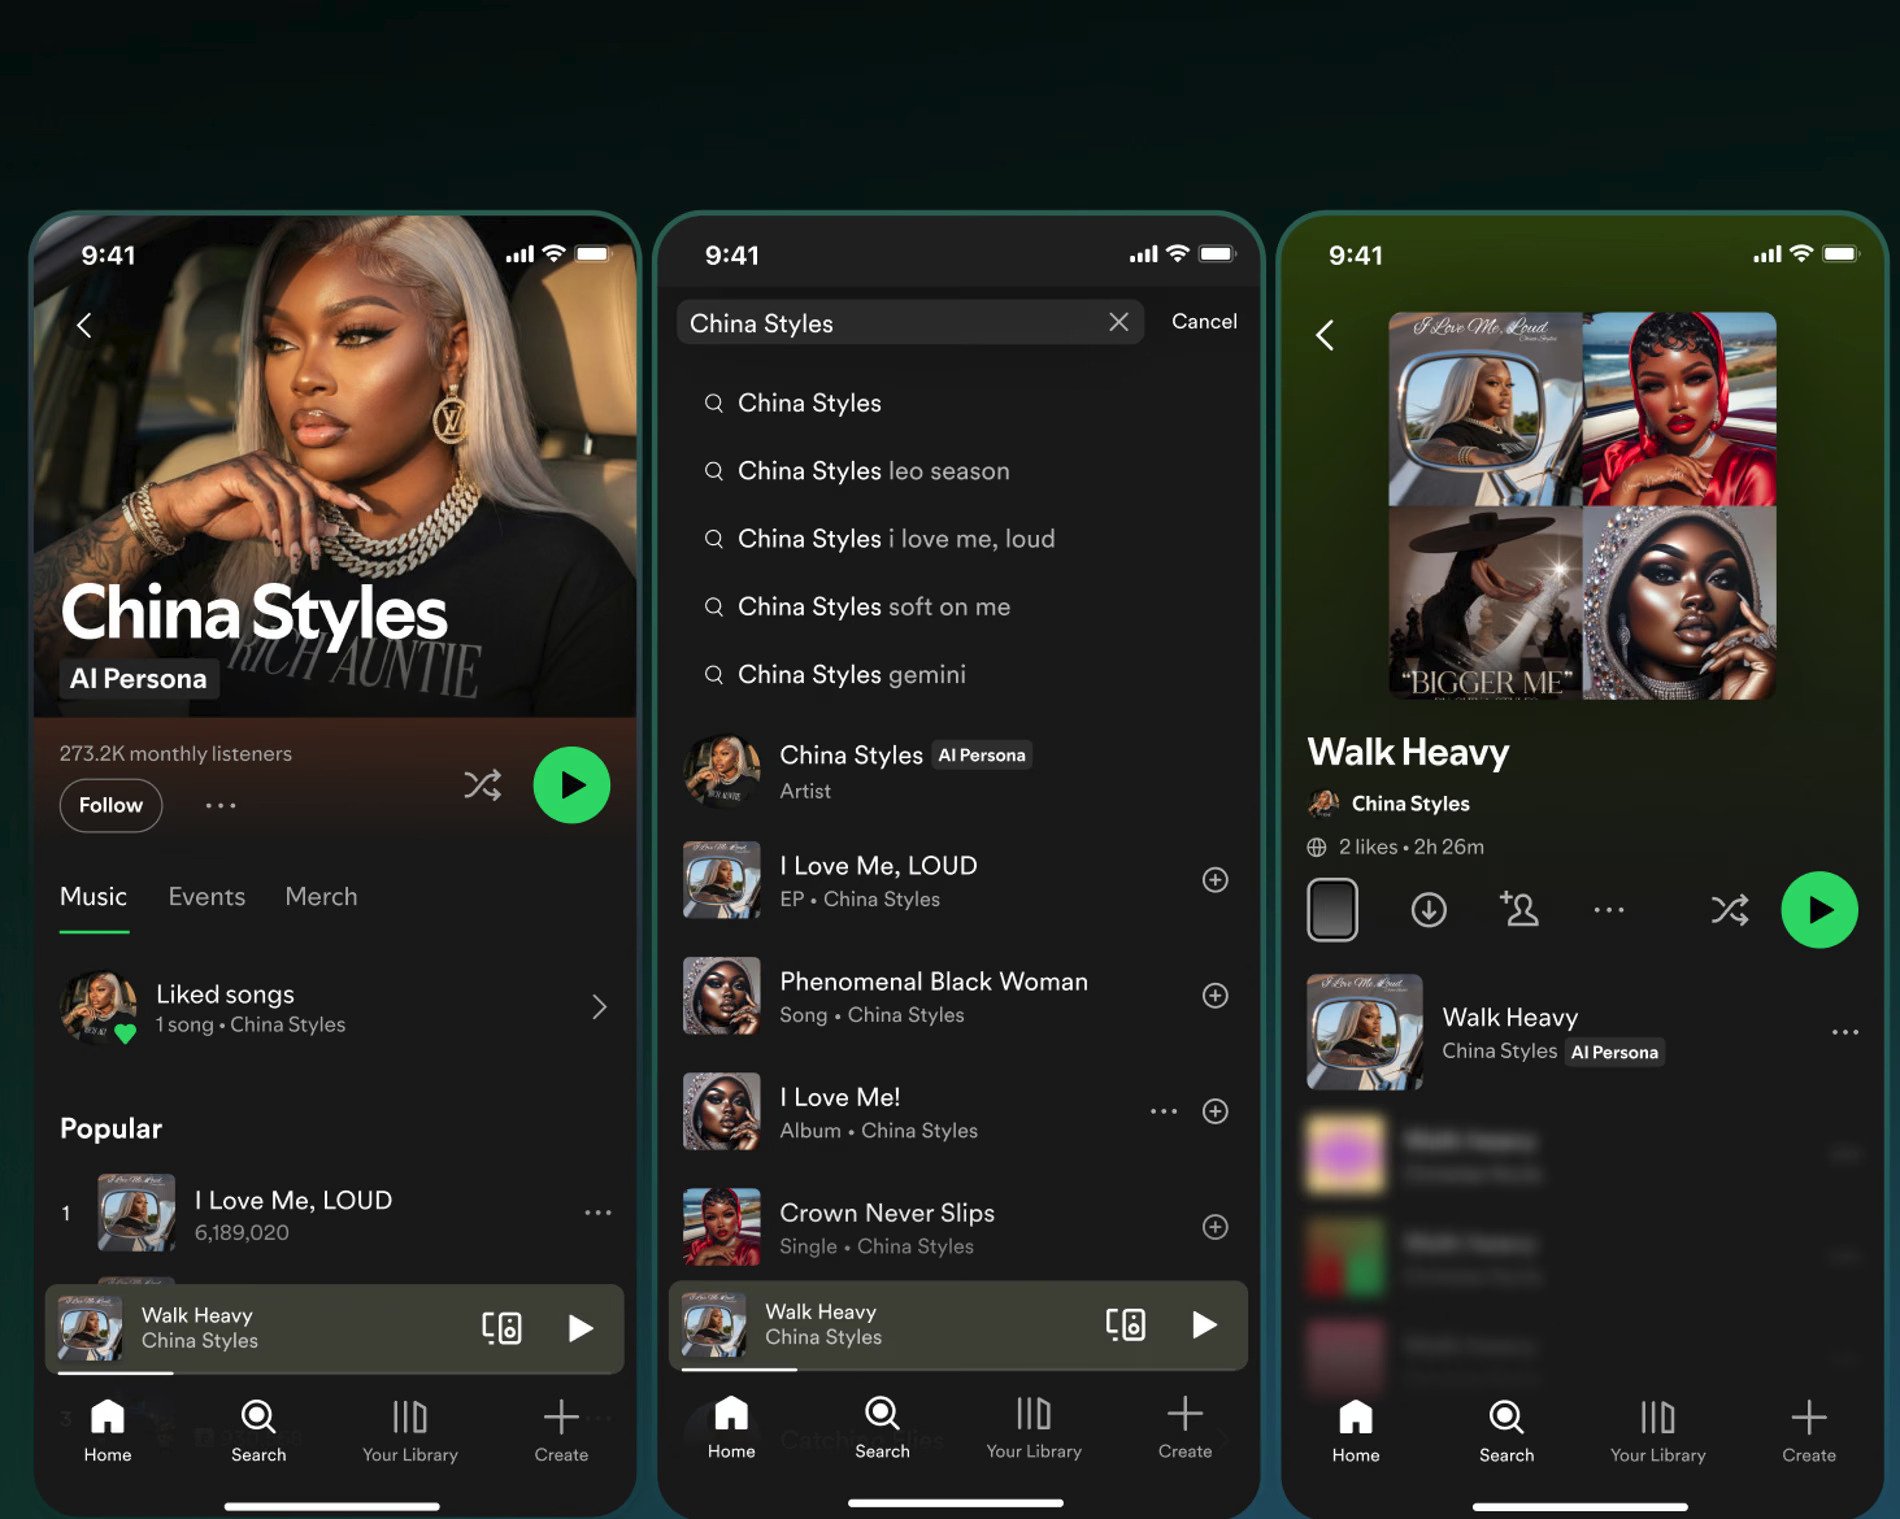This screenshot has width=1900, height=1519.
Task: Add Crown Never Slips single to library
Action: 1215,1227
